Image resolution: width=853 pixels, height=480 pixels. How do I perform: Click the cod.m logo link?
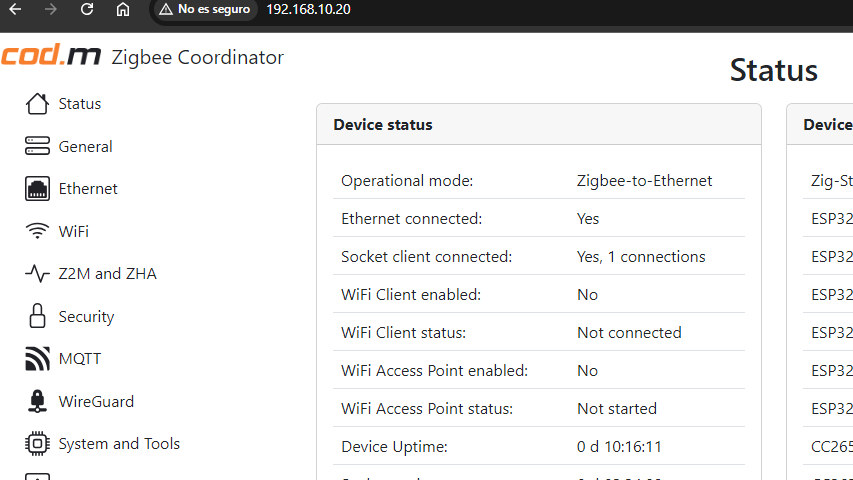click(51, 56)
